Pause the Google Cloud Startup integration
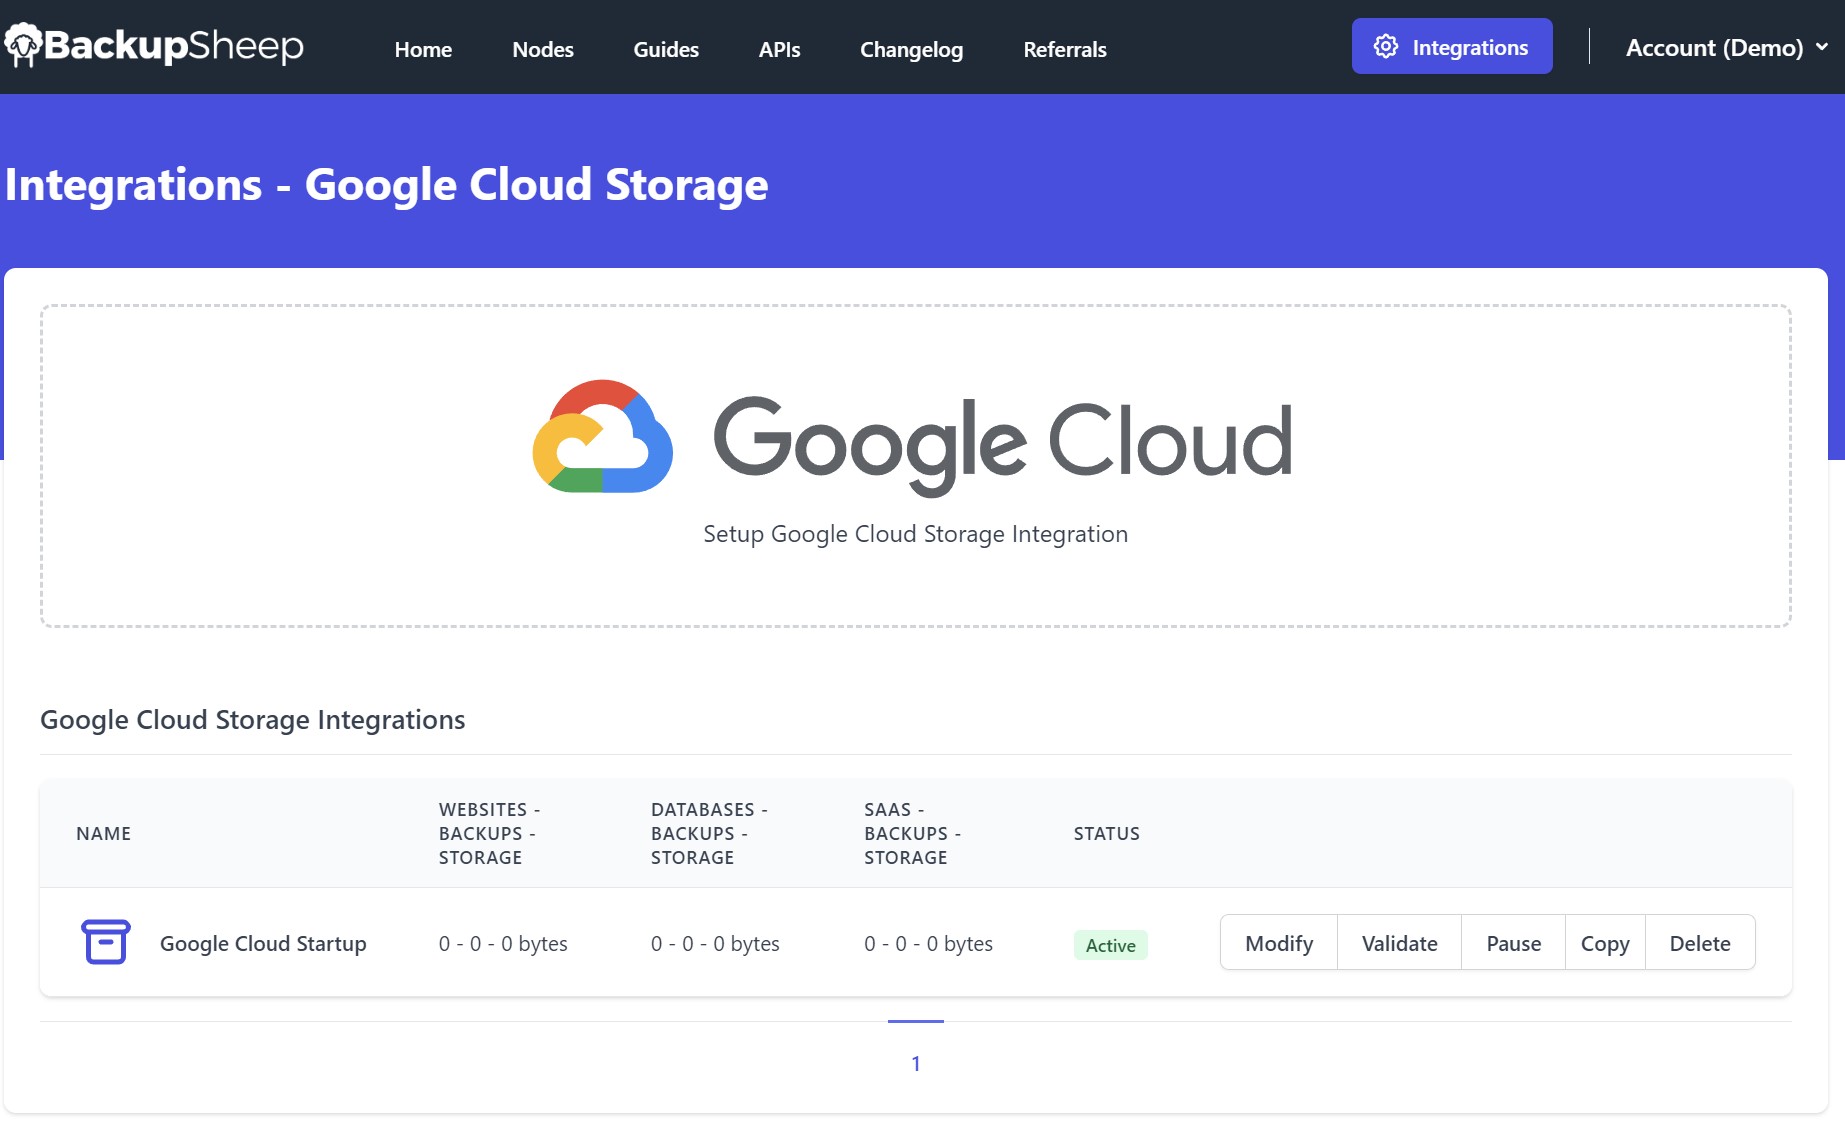Image resolution: width=1845 pixels, height=1123 pixels. (1513, 942)
